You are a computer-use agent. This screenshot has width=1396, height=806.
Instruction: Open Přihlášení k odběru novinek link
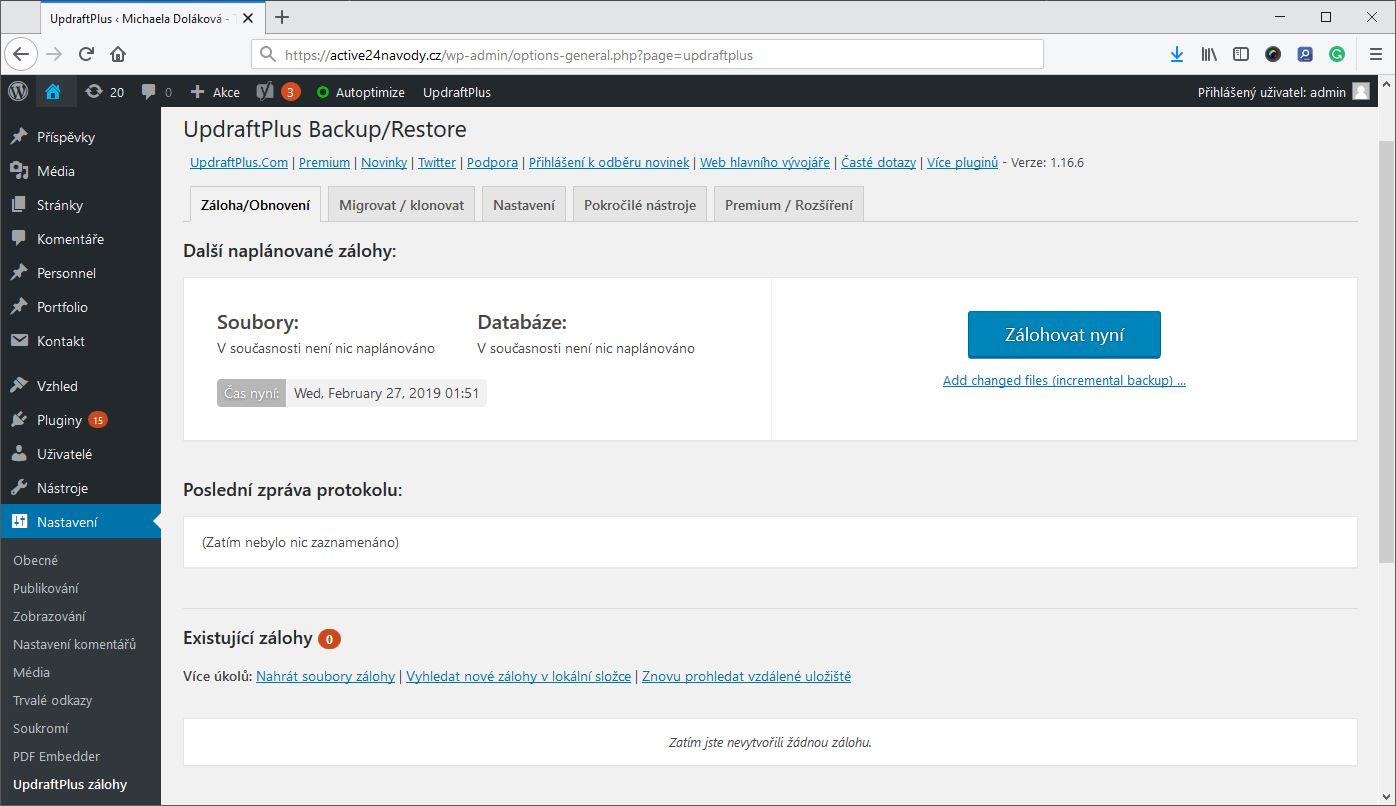click(x=609, y=162)
